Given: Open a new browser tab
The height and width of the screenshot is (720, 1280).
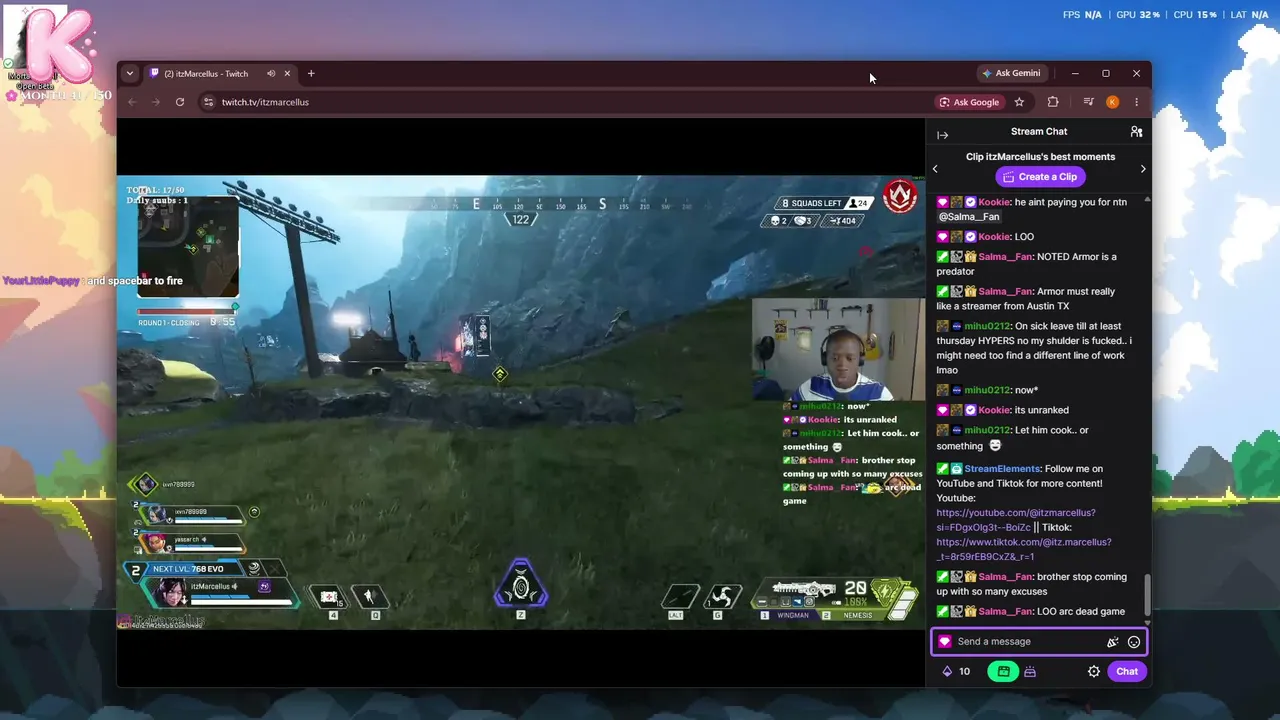Looking at the screenshot, I should (311, 73).
